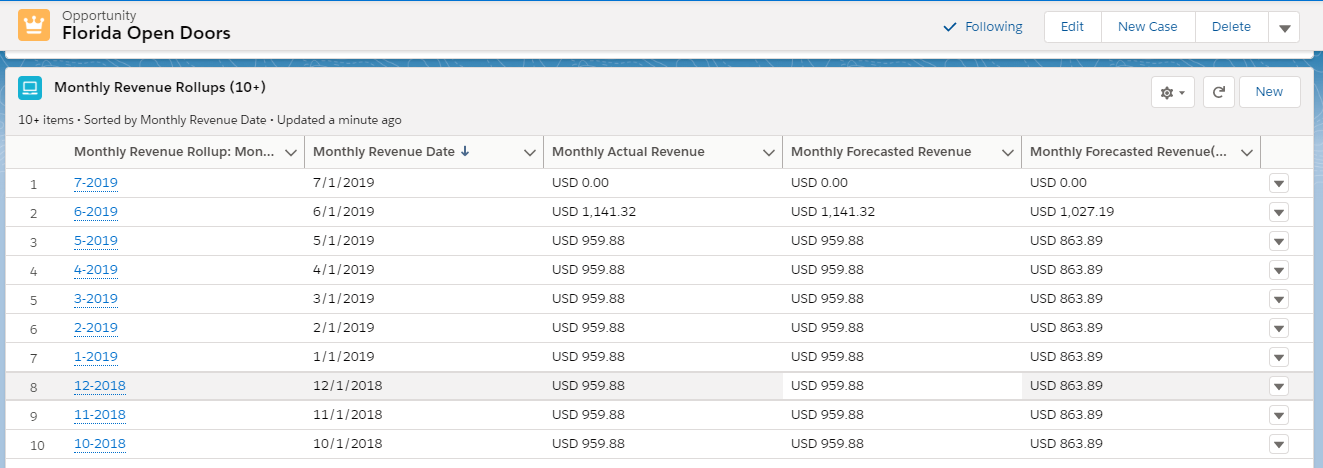
Task: Show row actions for the 11-2018 row
Action: 1279,415
